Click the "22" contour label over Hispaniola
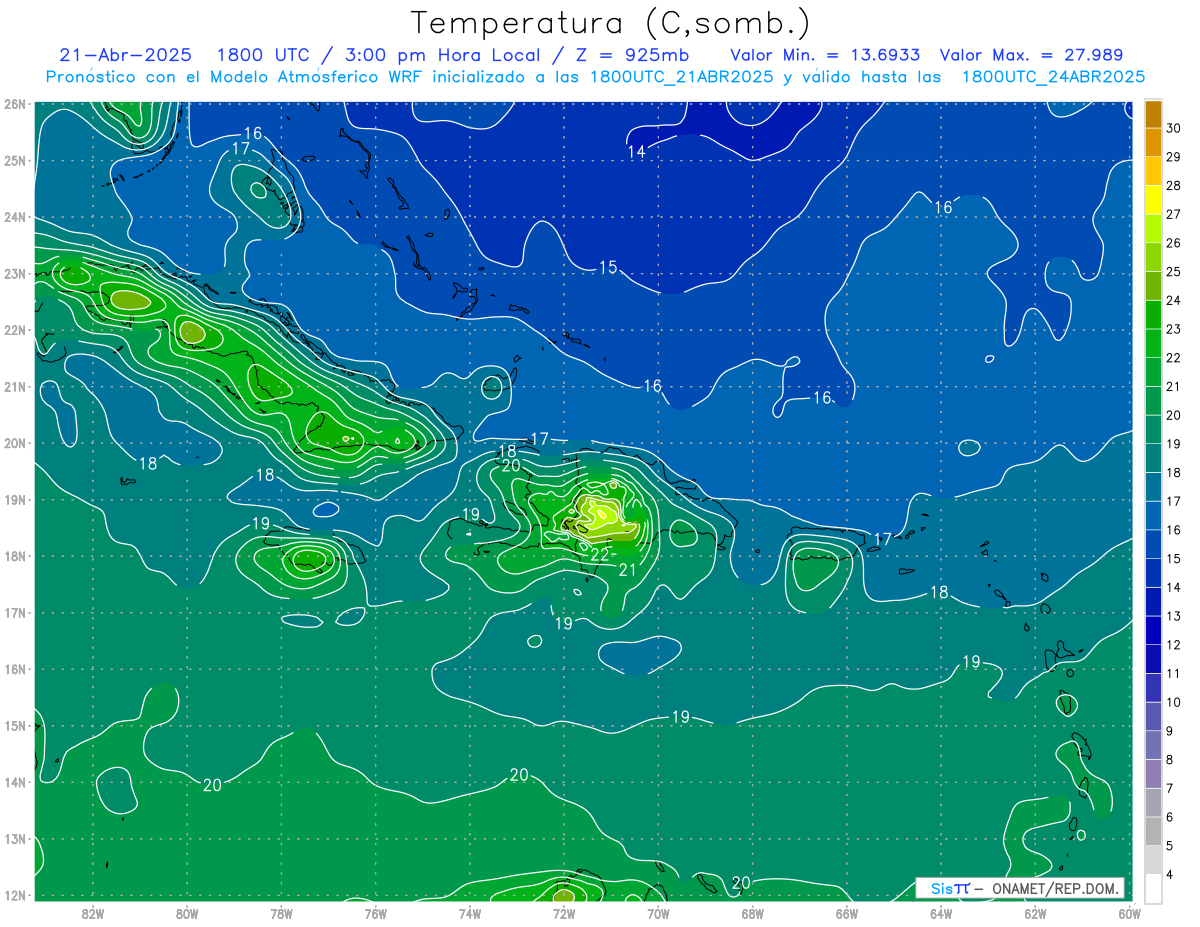This screenshot has width=1200, height=927. (599, 555)
